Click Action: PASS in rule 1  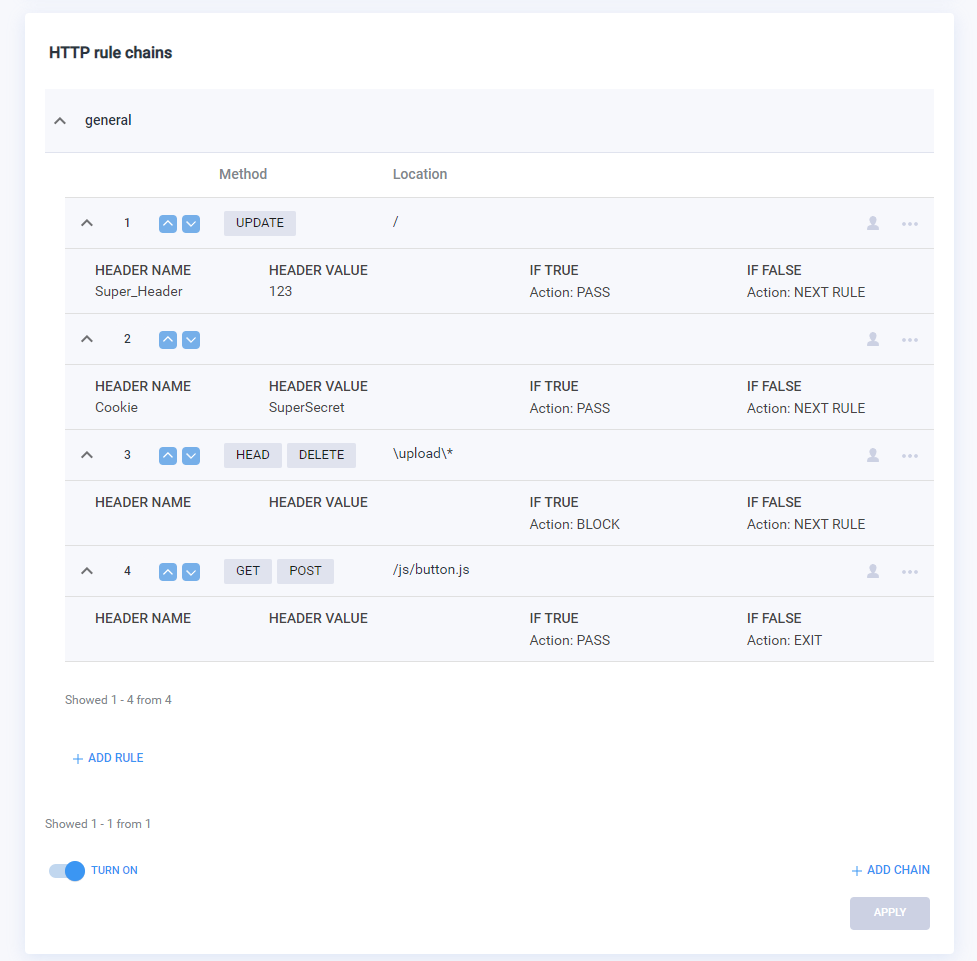click(570, 293)
